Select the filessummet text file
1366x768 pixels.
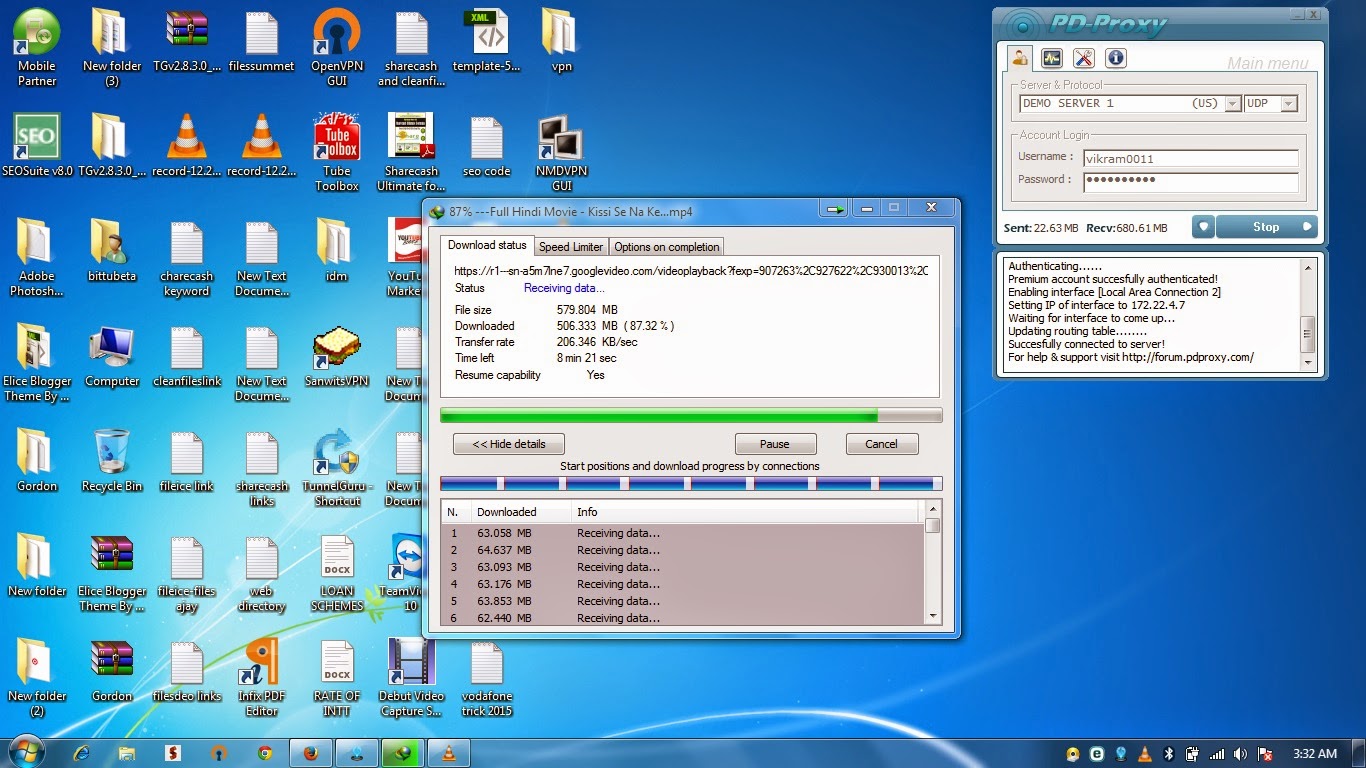(262, 40)
